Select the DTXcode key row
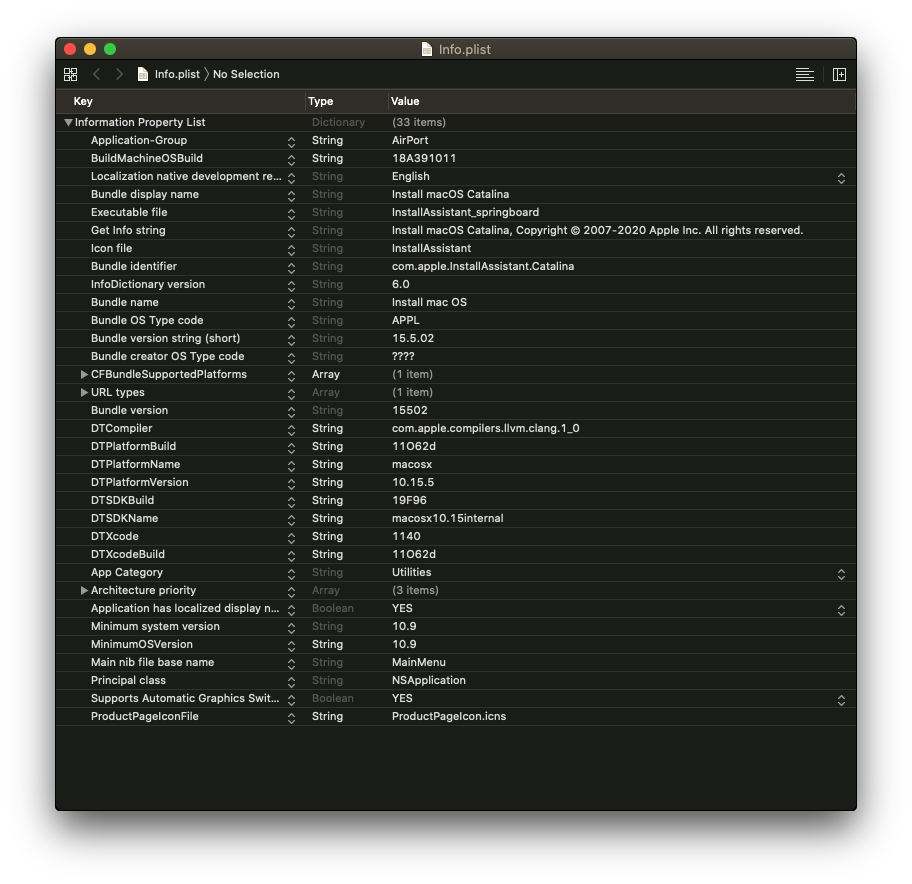912x884 pixels. [x=115, y=537]
